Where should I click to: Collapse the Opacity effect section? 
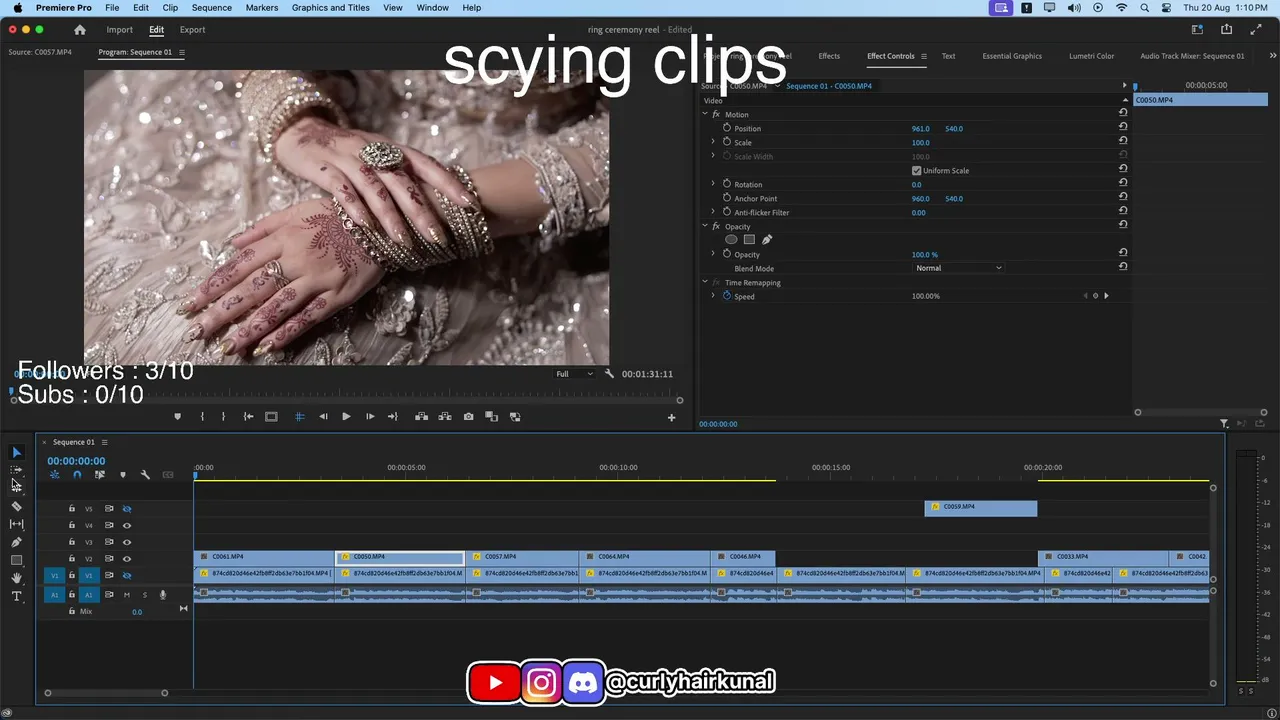[x=704, y=227]
